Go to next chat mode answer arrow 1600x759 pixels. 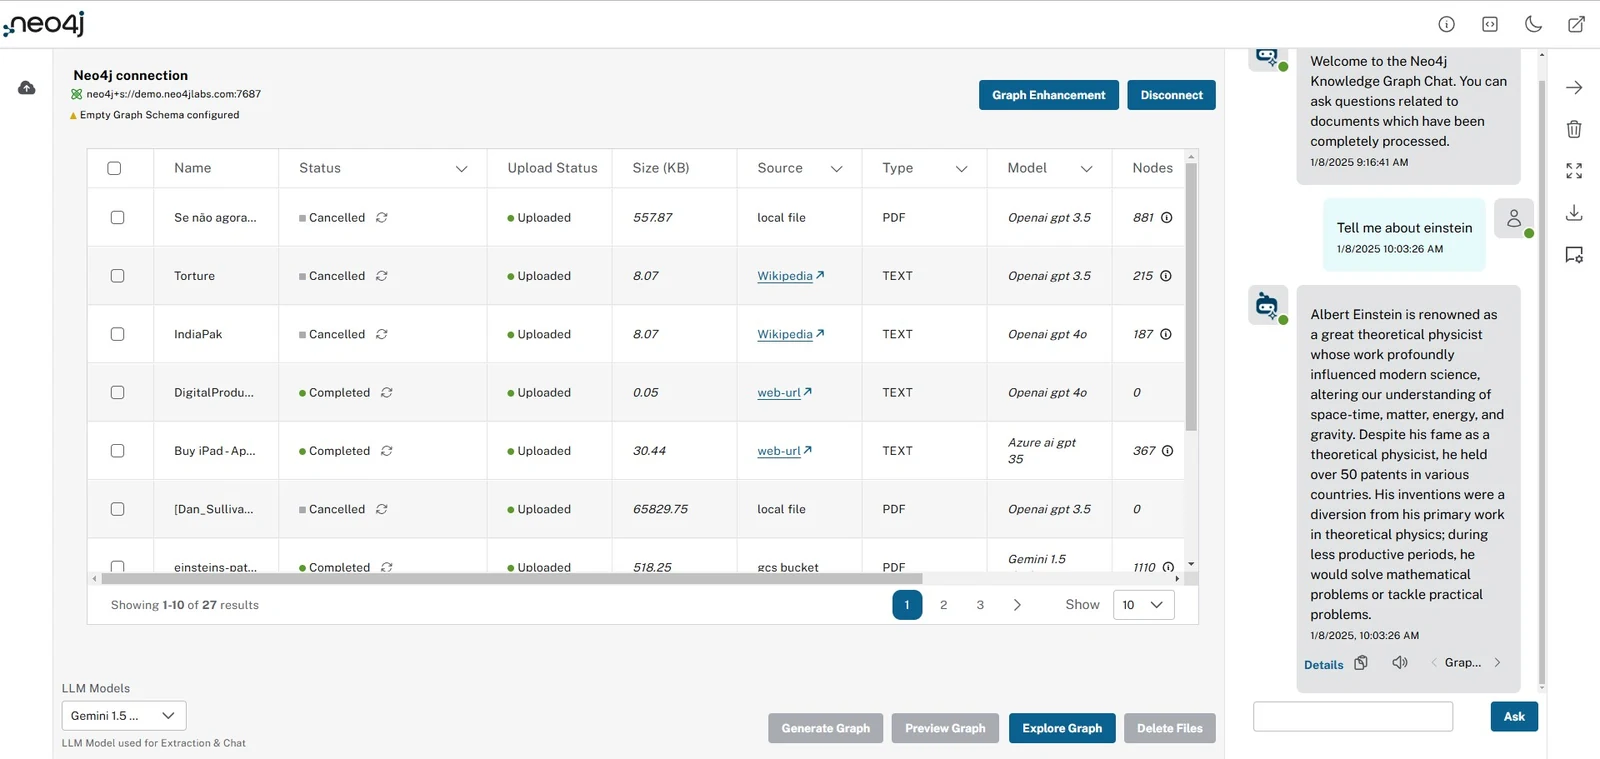point(1497,663)
